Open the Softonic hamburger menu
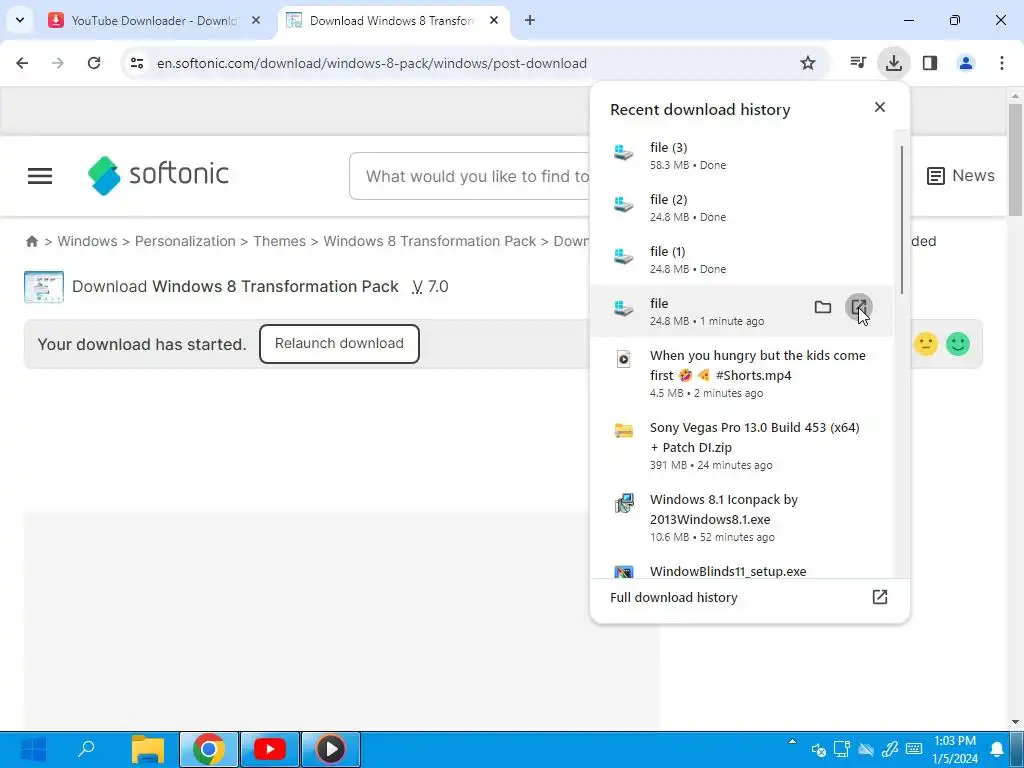The image size is (1024, 768). pos(40,176)
